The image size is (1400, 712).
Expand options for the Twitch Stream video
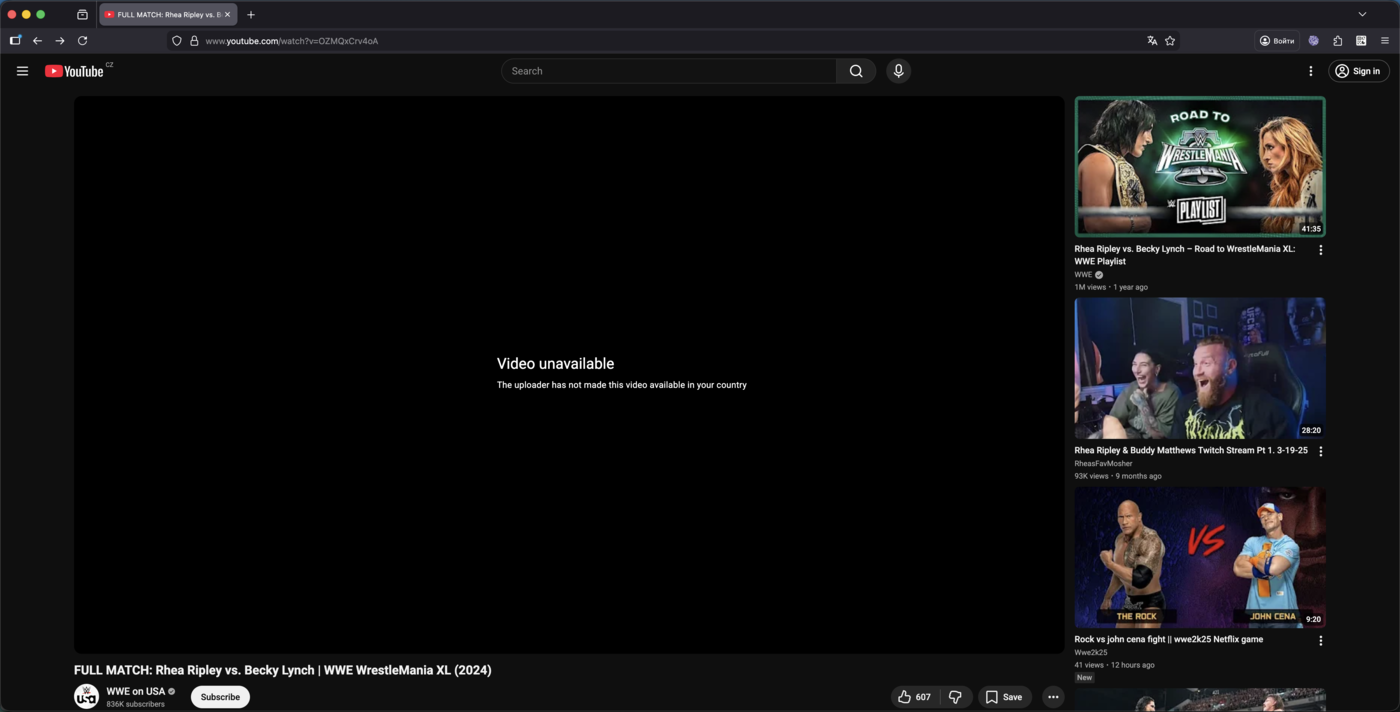1320,451
